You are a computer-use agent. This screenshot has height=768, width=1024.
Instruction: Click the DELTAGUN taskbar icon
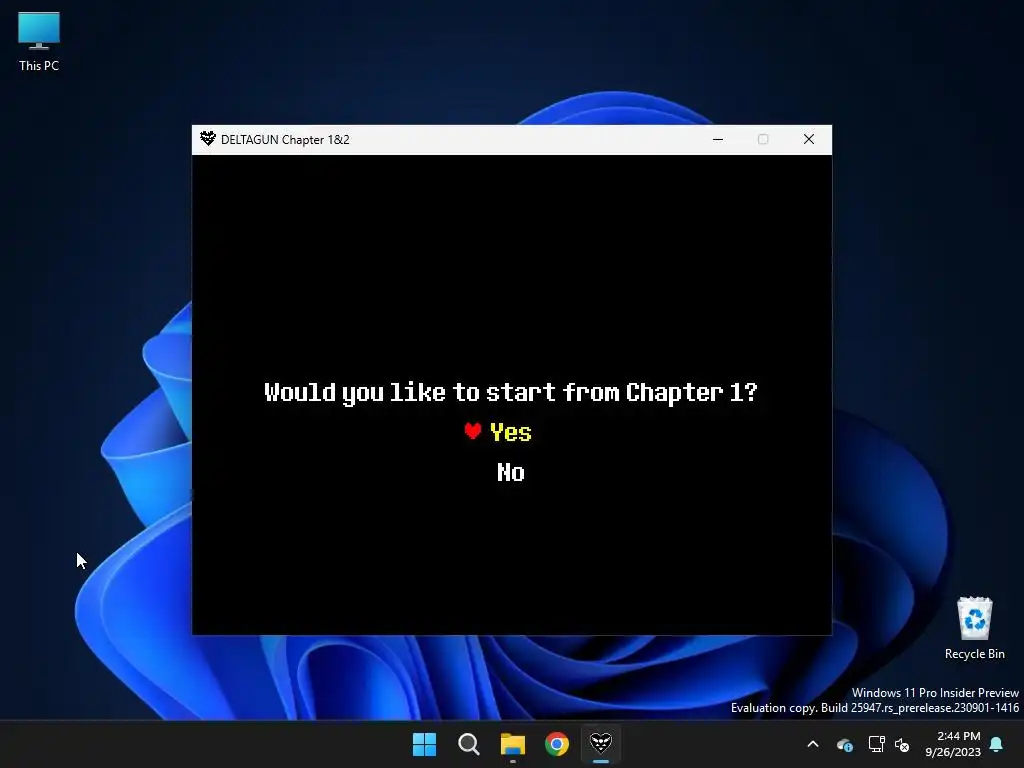(601, 743)
